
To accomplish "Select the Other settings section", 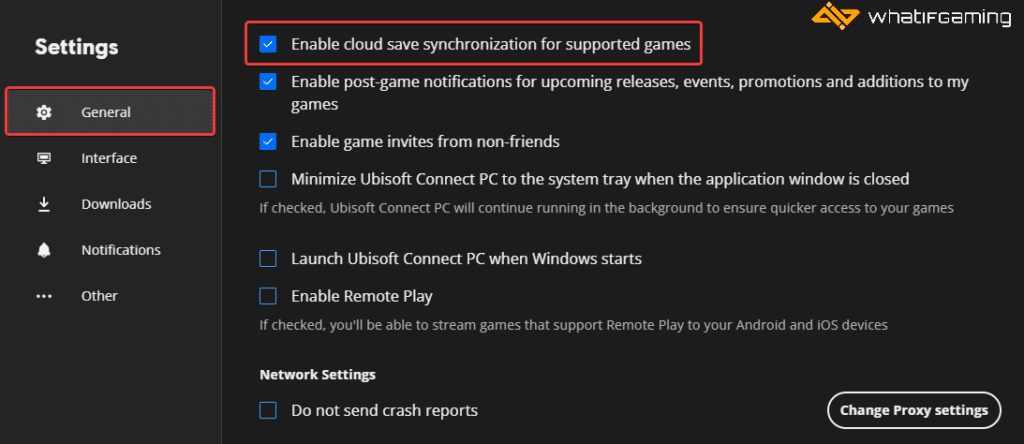I will 99,296.
